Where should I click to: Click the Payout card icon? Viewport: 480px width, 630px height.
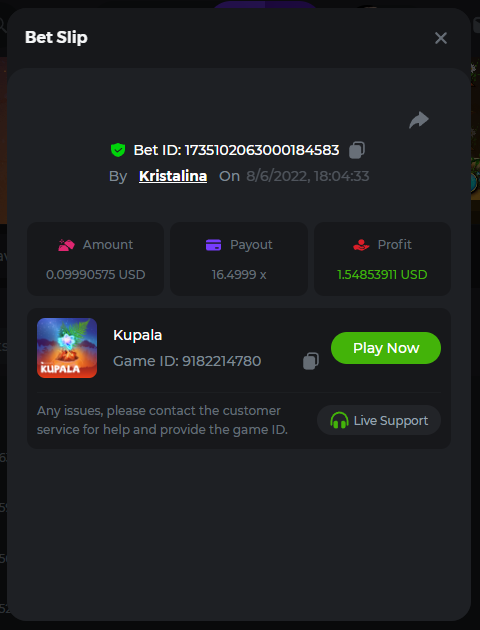tap(213, 245)
